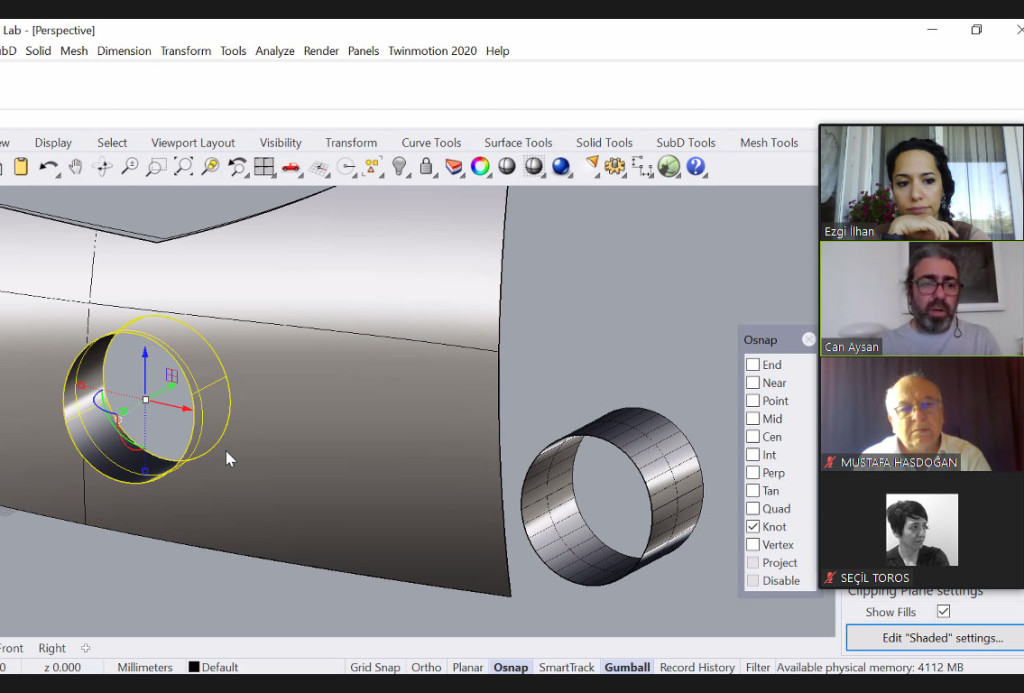The width and height of the screenshot is (1024, 693).
Task: Open the Curve Tools toolbar tab
Action: pyautogui.click(x=431, y=143)
